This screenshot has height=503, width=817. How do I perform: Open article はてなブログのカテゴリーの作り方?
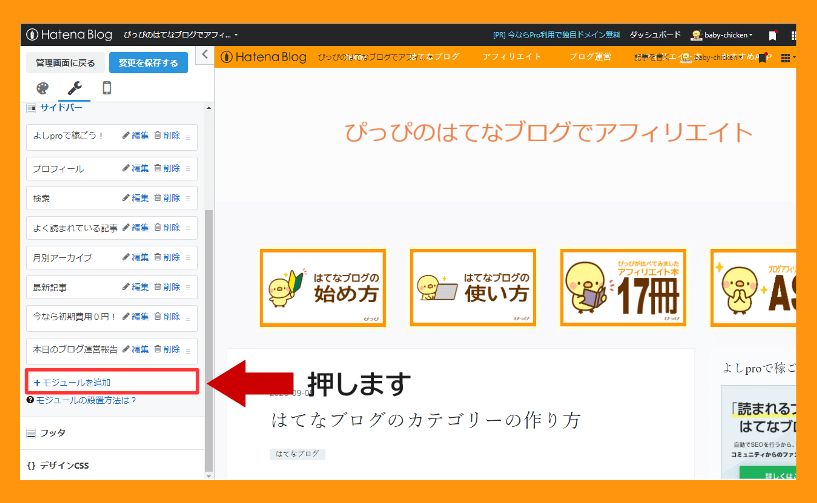(x=426, y=420)
